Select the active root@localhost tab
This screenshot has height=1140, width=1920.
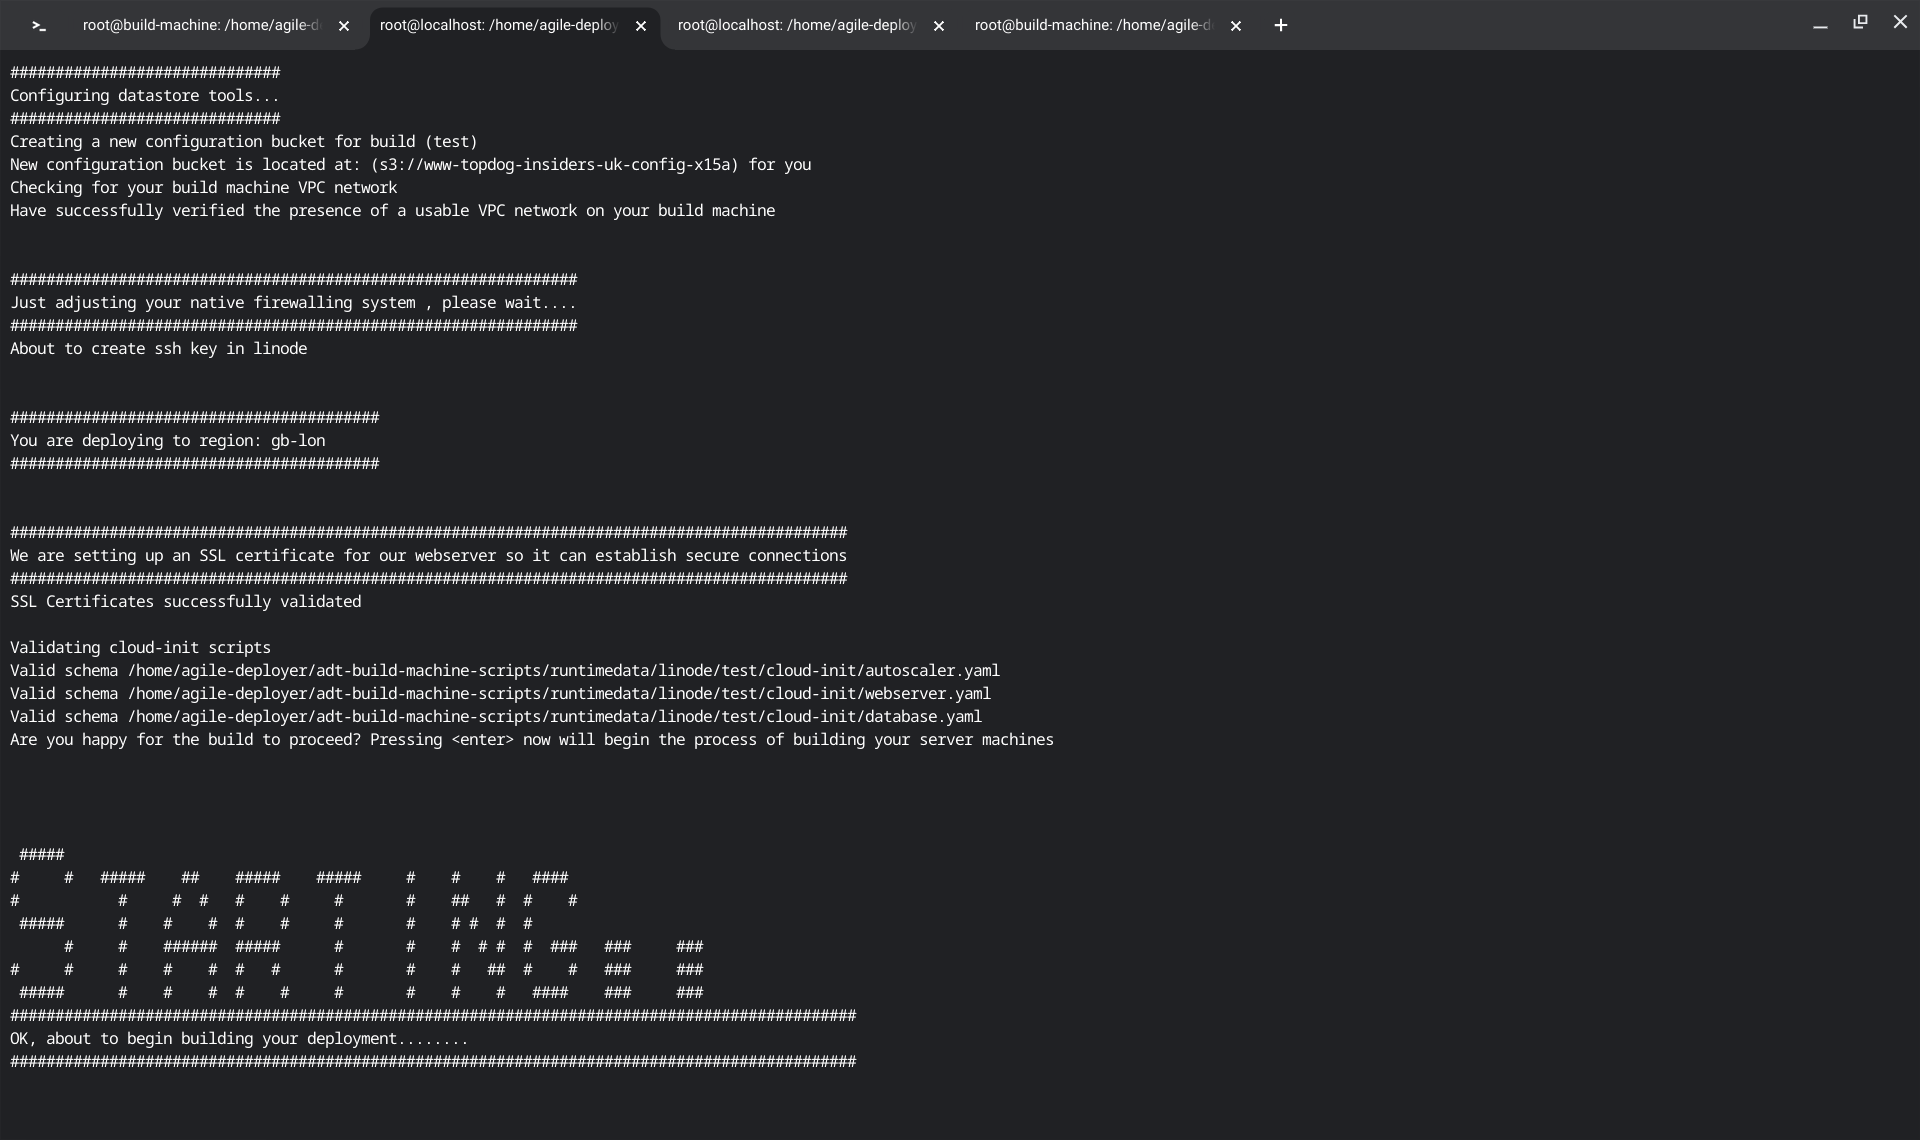(x=498, y=26)
